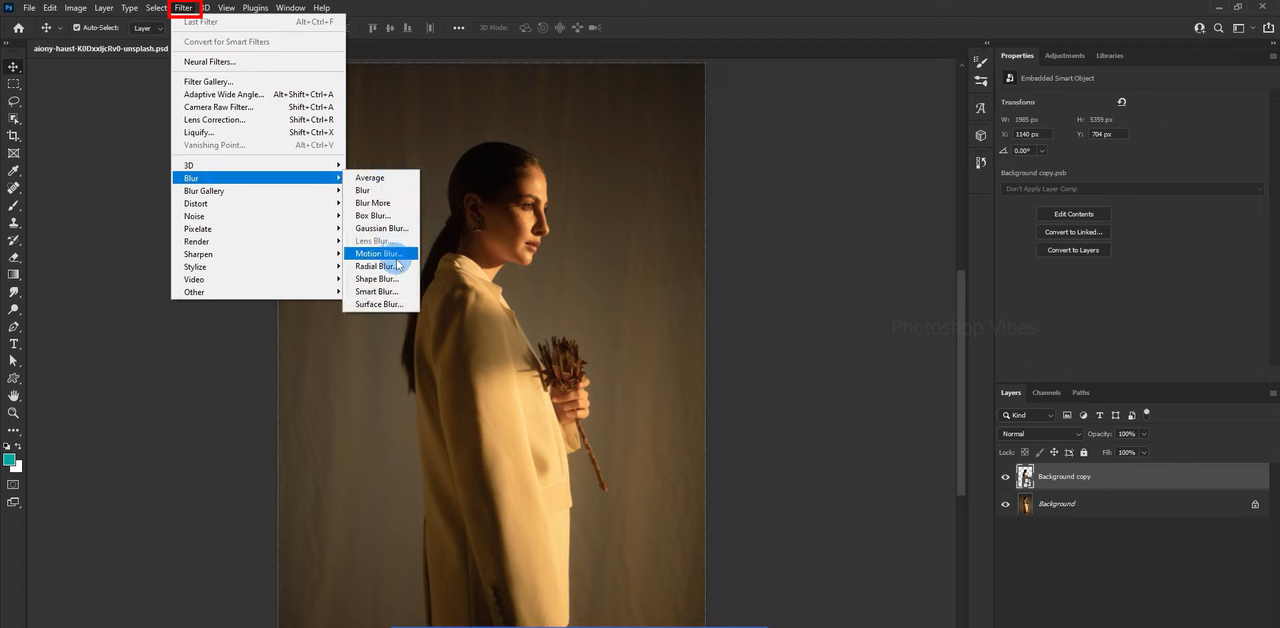1280x628 pixels.
Task: Select the Clone Stamp tool
Action: click(x=13, y=223)
